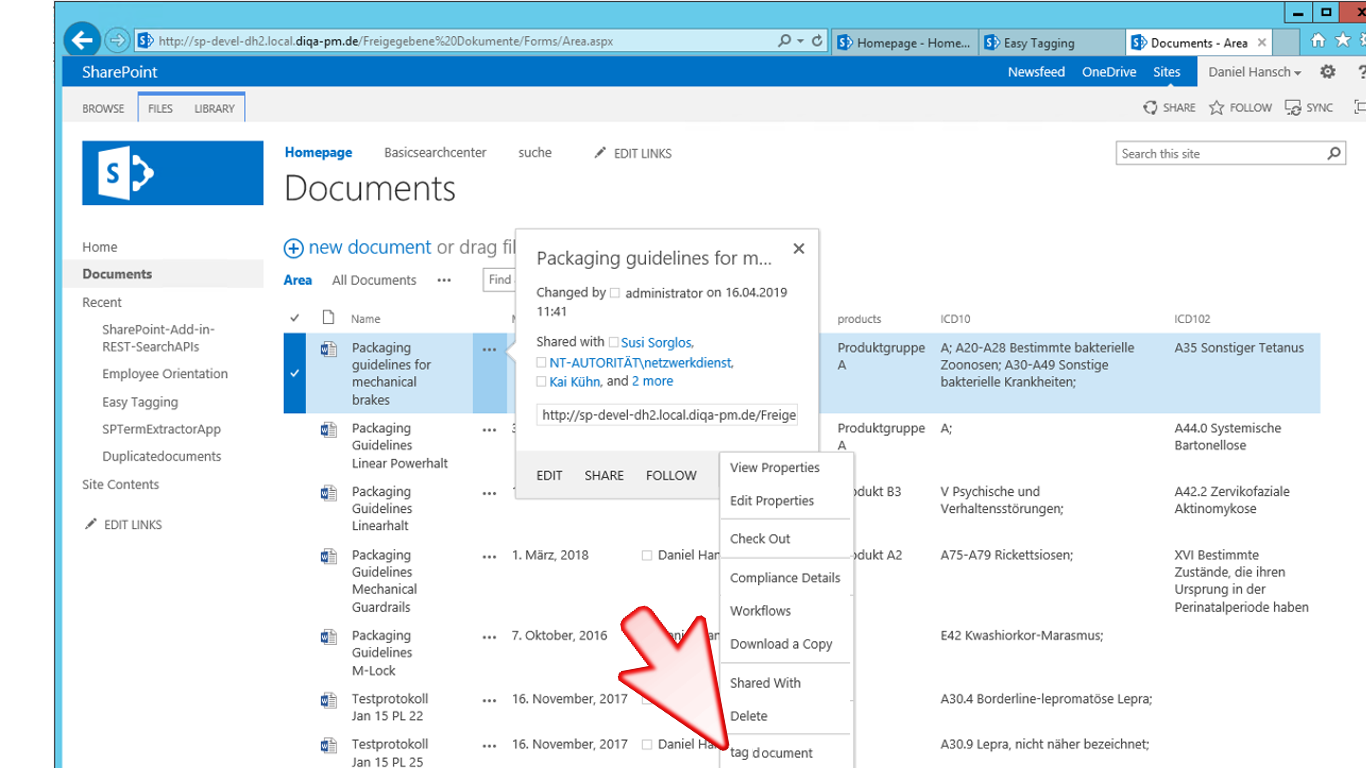Screen dimensions: 1366x768
Task: Click presence box next to Kai Kühn
Action: [541, 382]
